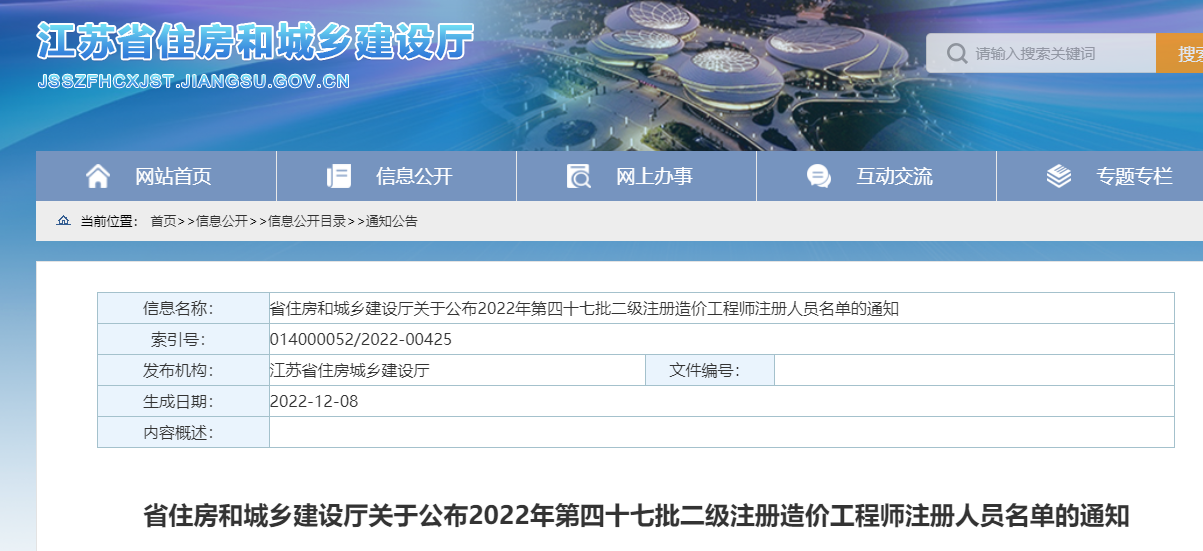Click the stacked layers icon beside 专题专栏
The height and width of the screenshot is (551, 1203).
[x=1058, y=177]
